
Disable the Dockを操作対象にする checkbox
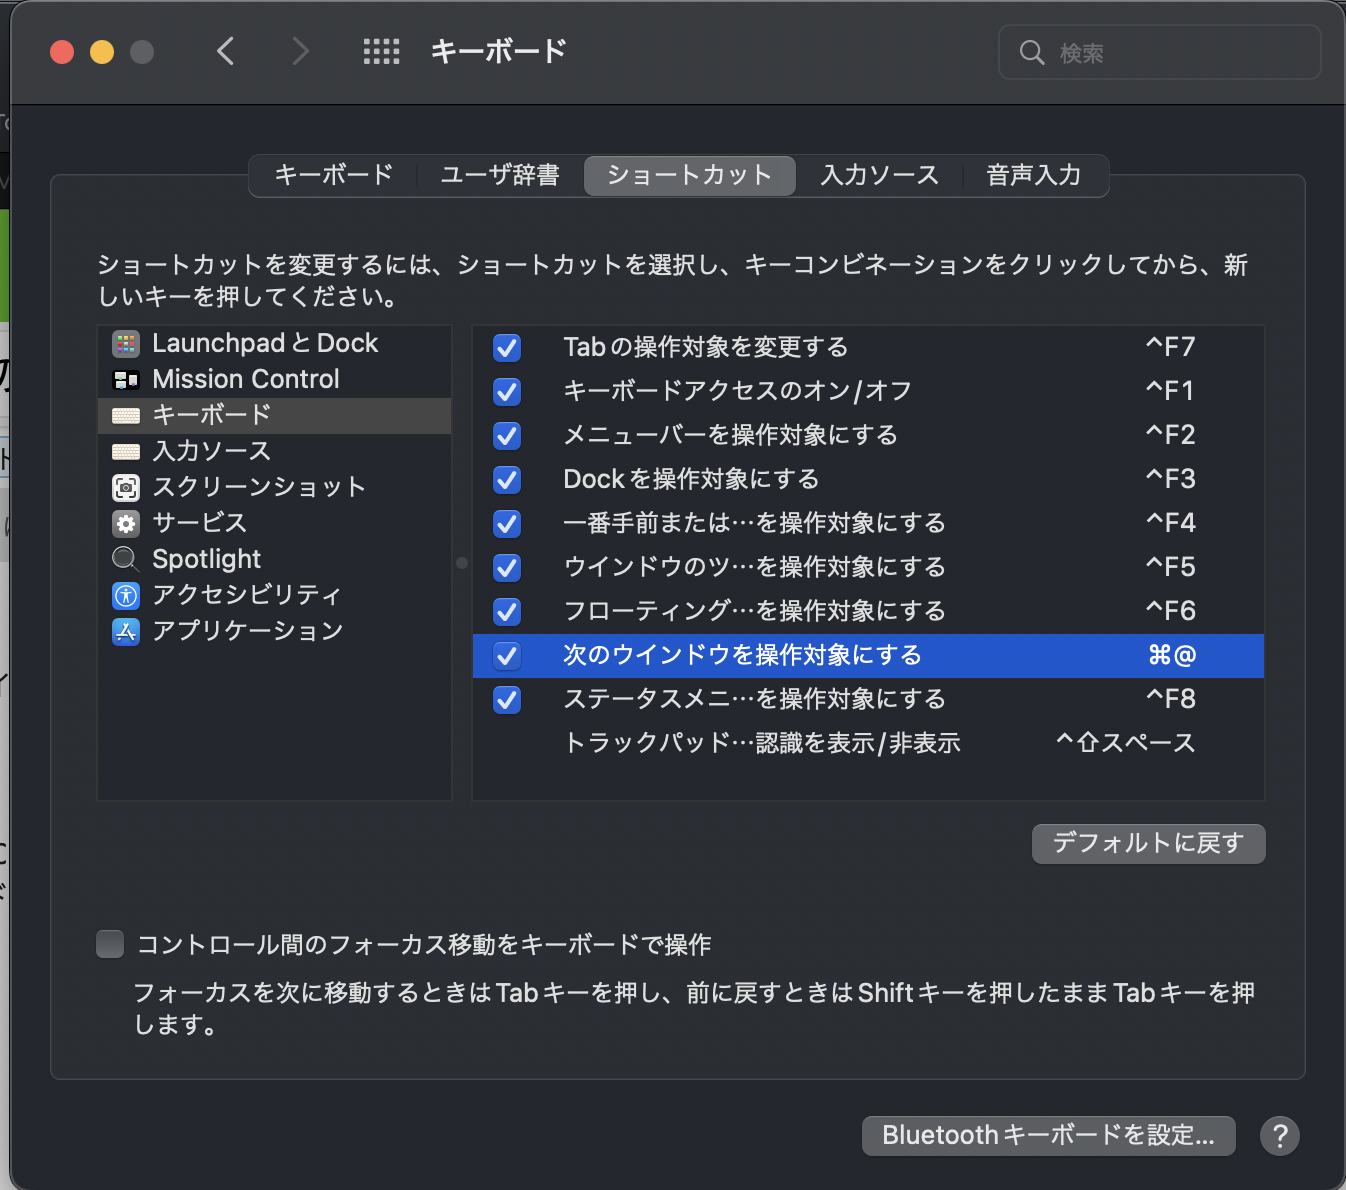pos(507,480)
